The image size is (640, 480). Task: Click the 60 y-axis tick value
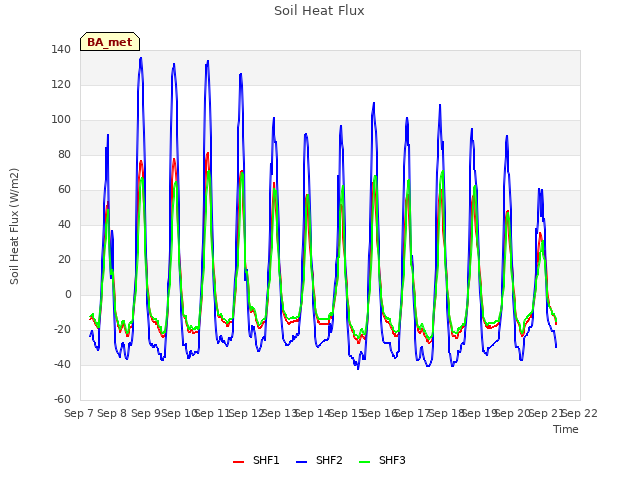tap(64, 190)
